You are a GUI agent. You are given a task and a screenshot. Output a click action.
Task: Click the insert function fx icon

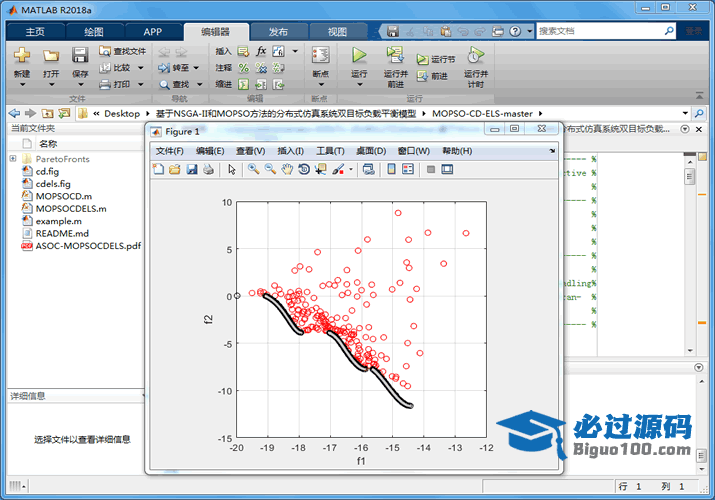click(261, 51)
